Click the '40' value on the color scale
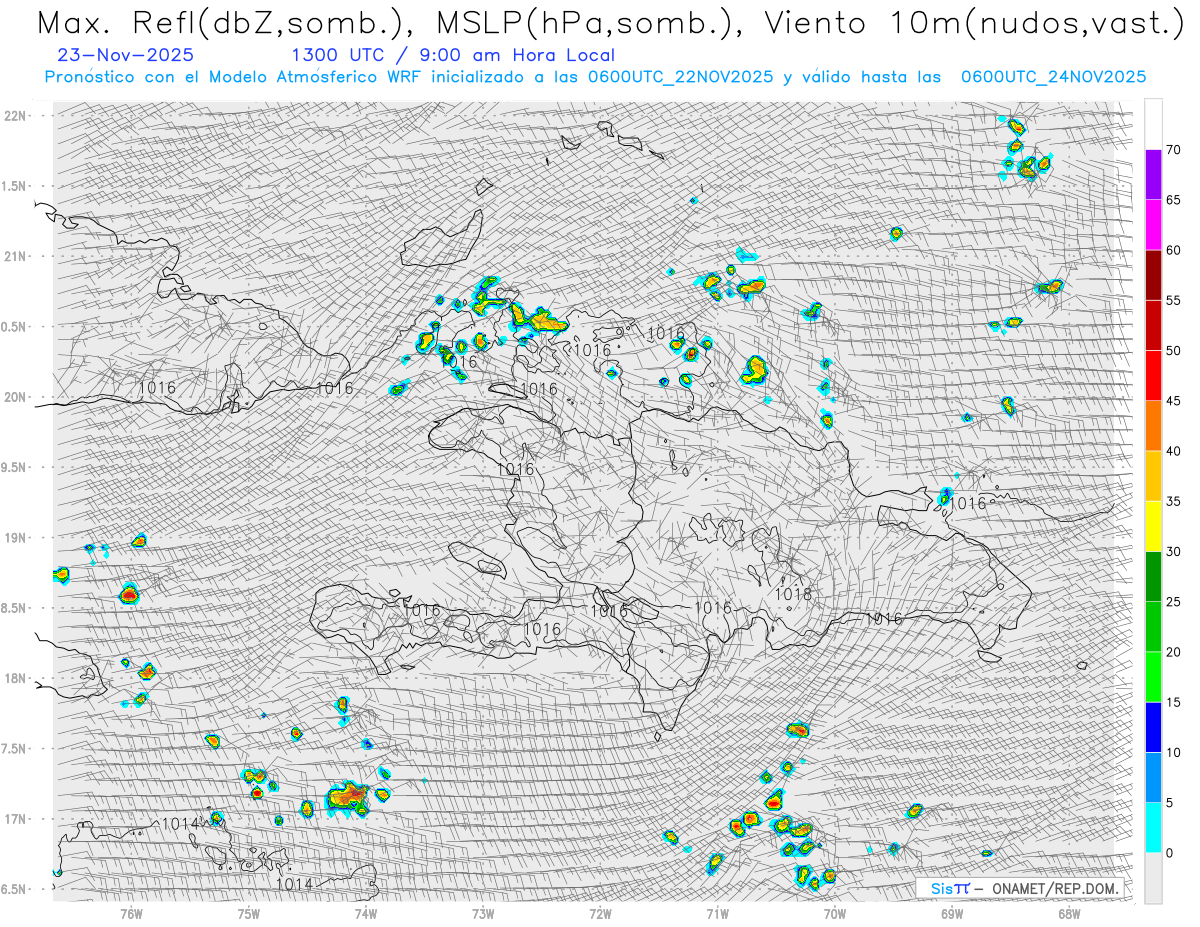The height and width of the screenshot is (927, 1200). 1173,451
